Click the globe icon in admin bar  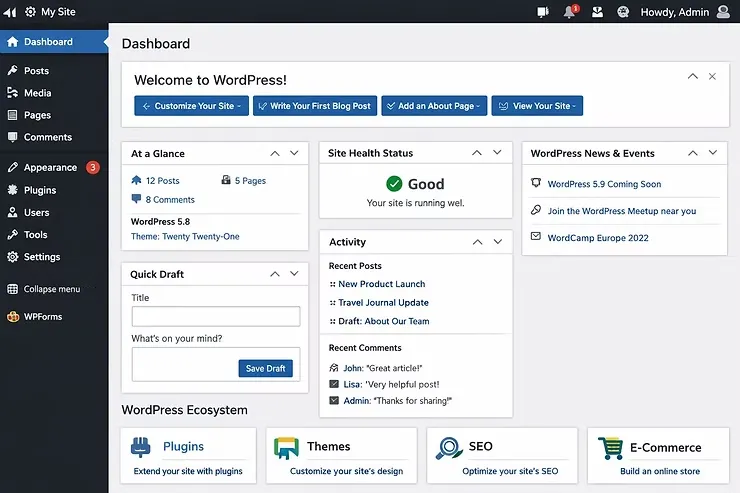pos(623,12)
